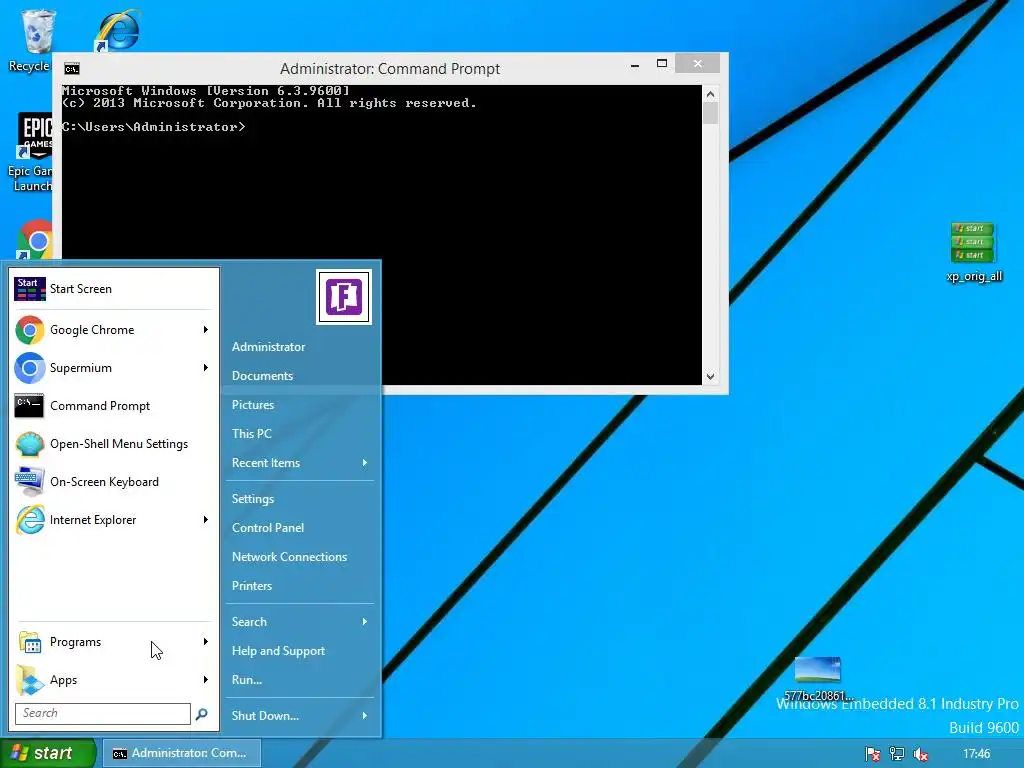Expand the Apps submenu arrow
The image size is (1024, 768).
(206, 680)
